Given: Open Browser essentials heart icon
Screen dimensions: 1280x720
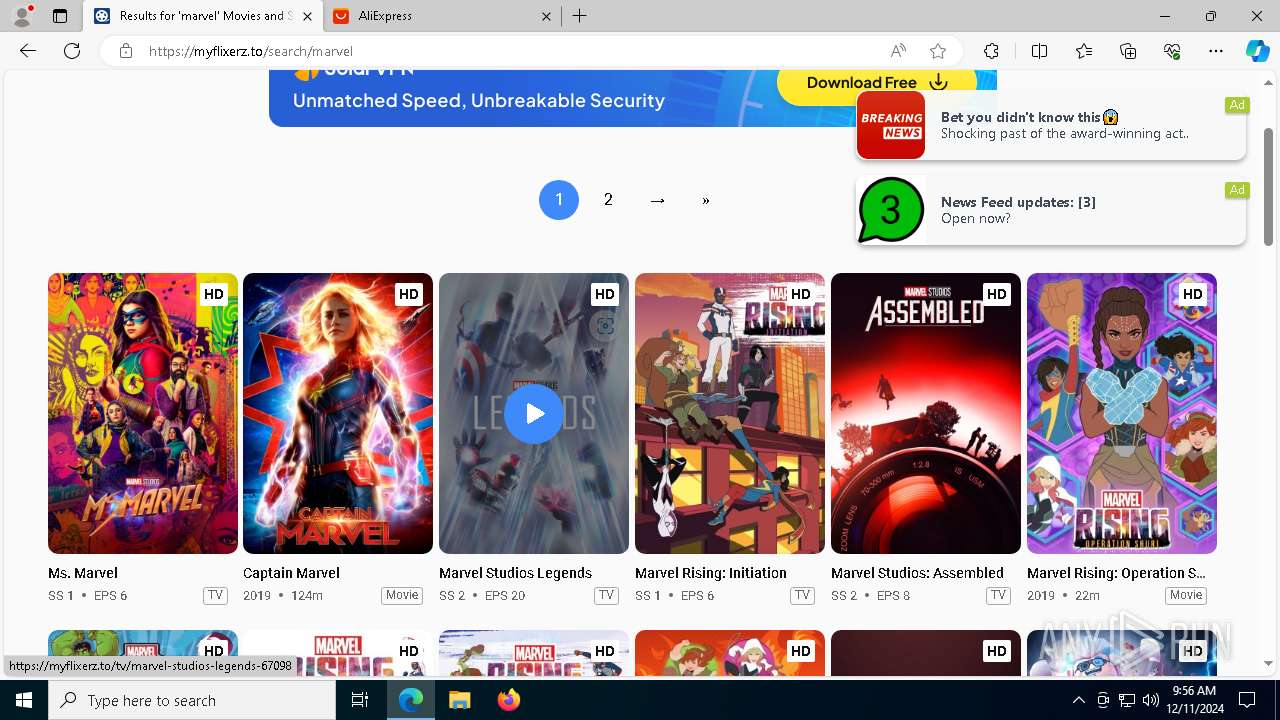Looking at the screenshot, I should click(x=1172, y=51).
